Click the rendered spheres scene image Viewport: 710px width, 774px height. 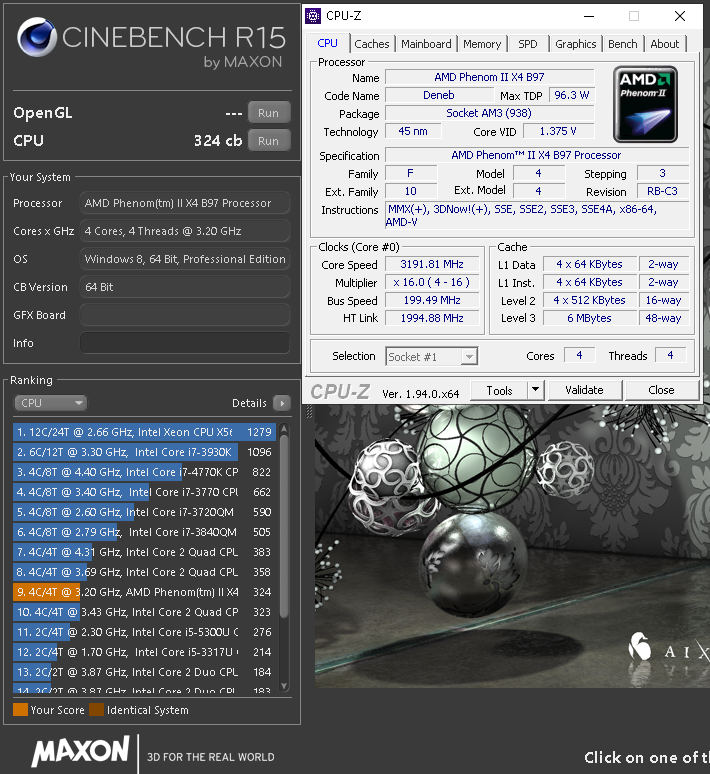coord(512,545)
